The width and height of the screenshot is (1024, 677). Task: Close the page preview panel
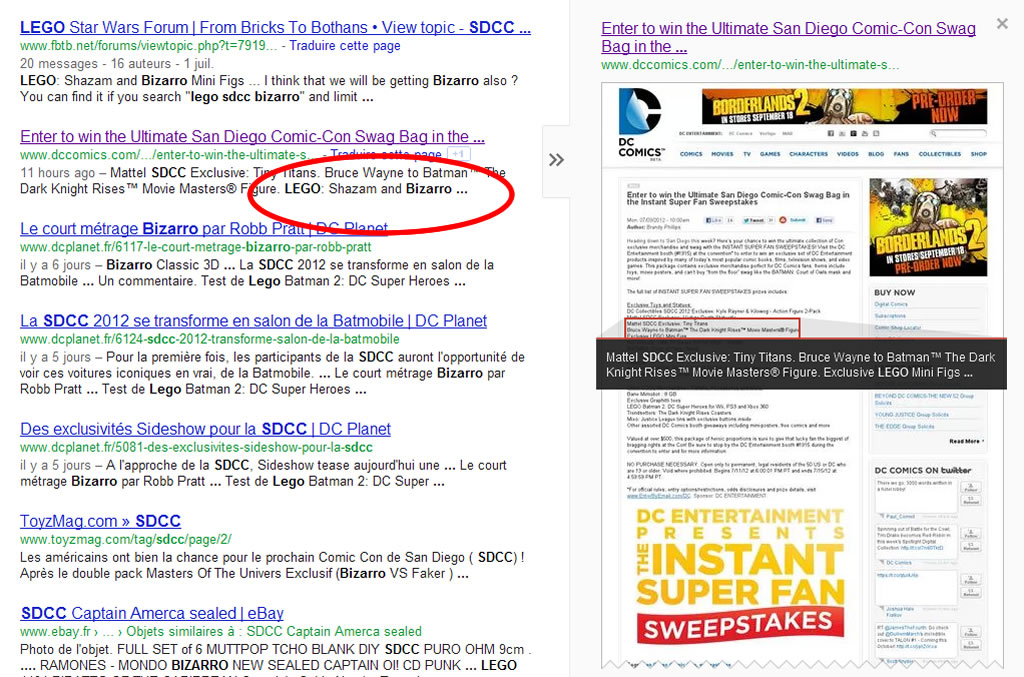pos(1002,23)
